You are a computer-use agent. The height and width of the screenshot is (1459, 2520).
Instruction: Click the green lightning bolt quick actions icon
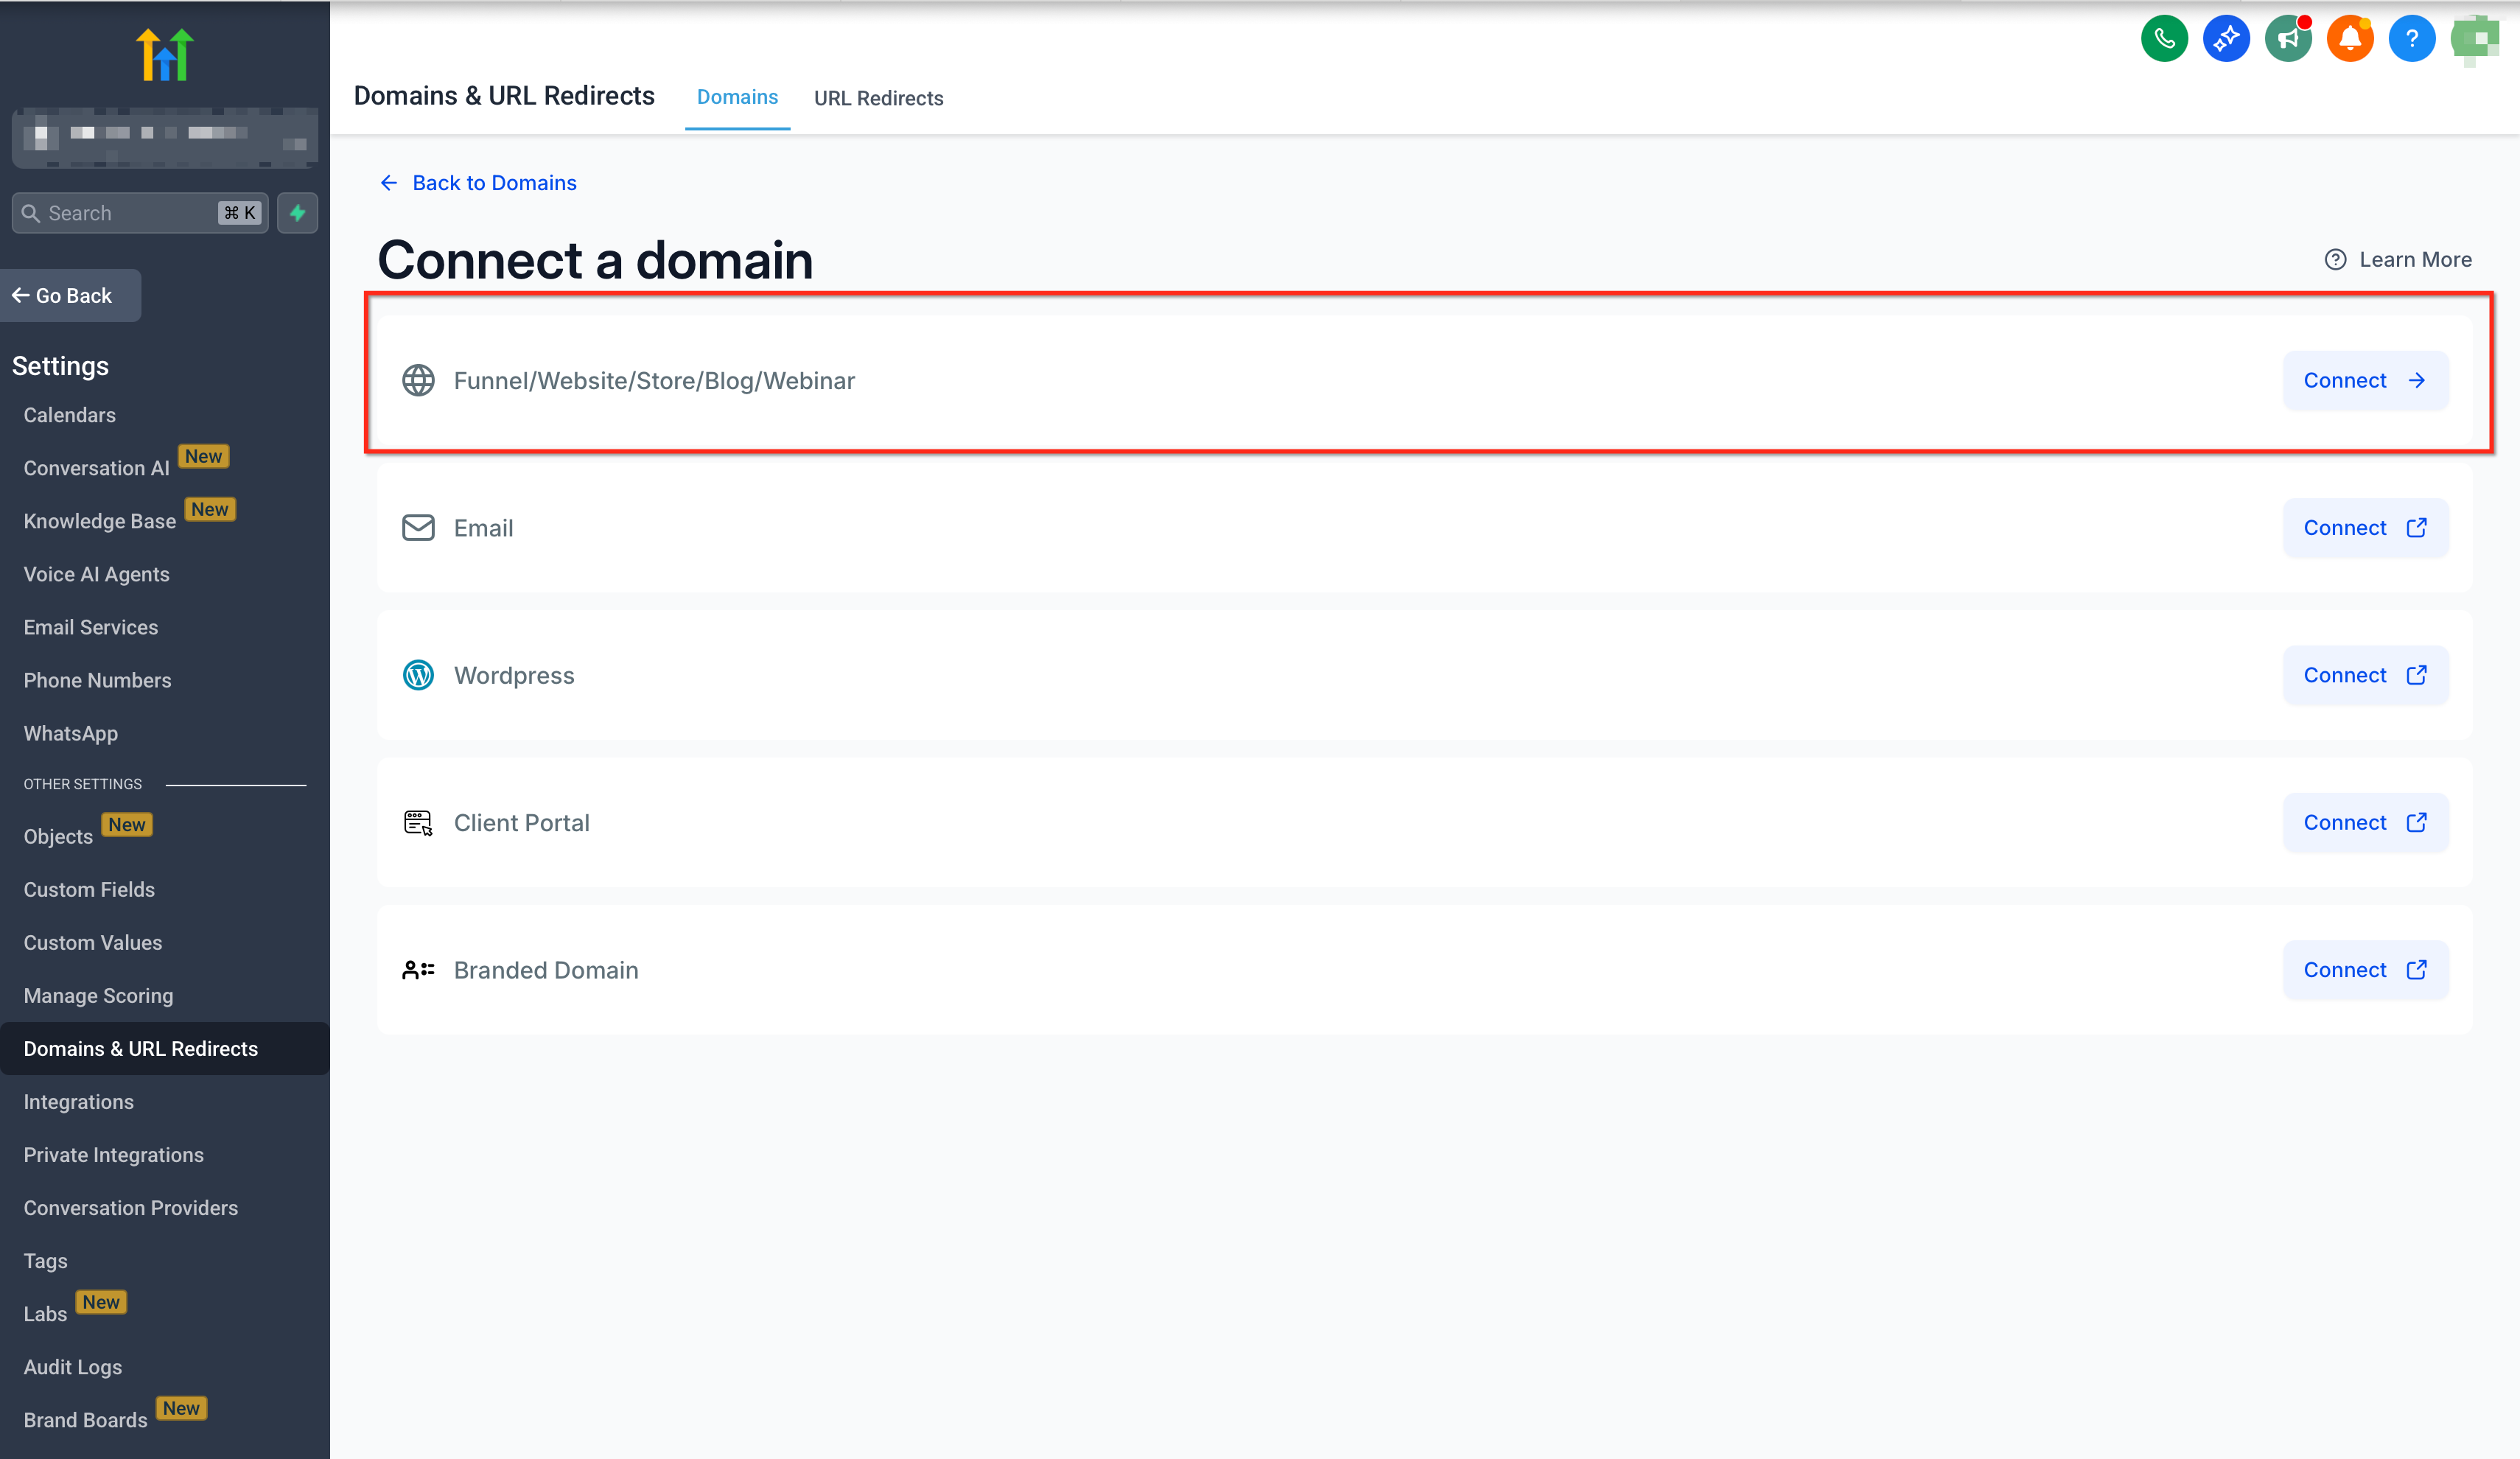[x=297, y=213]
